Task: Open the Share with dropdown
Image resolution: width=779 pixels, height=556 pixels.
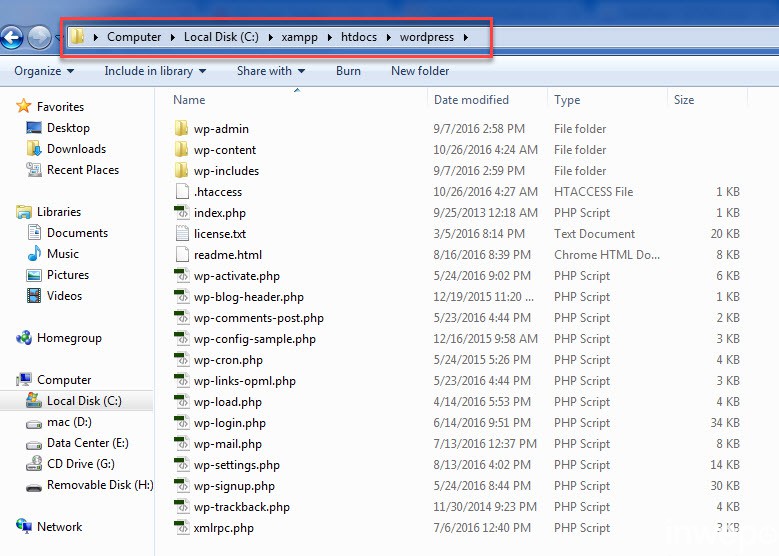Action: coord(271,71)
